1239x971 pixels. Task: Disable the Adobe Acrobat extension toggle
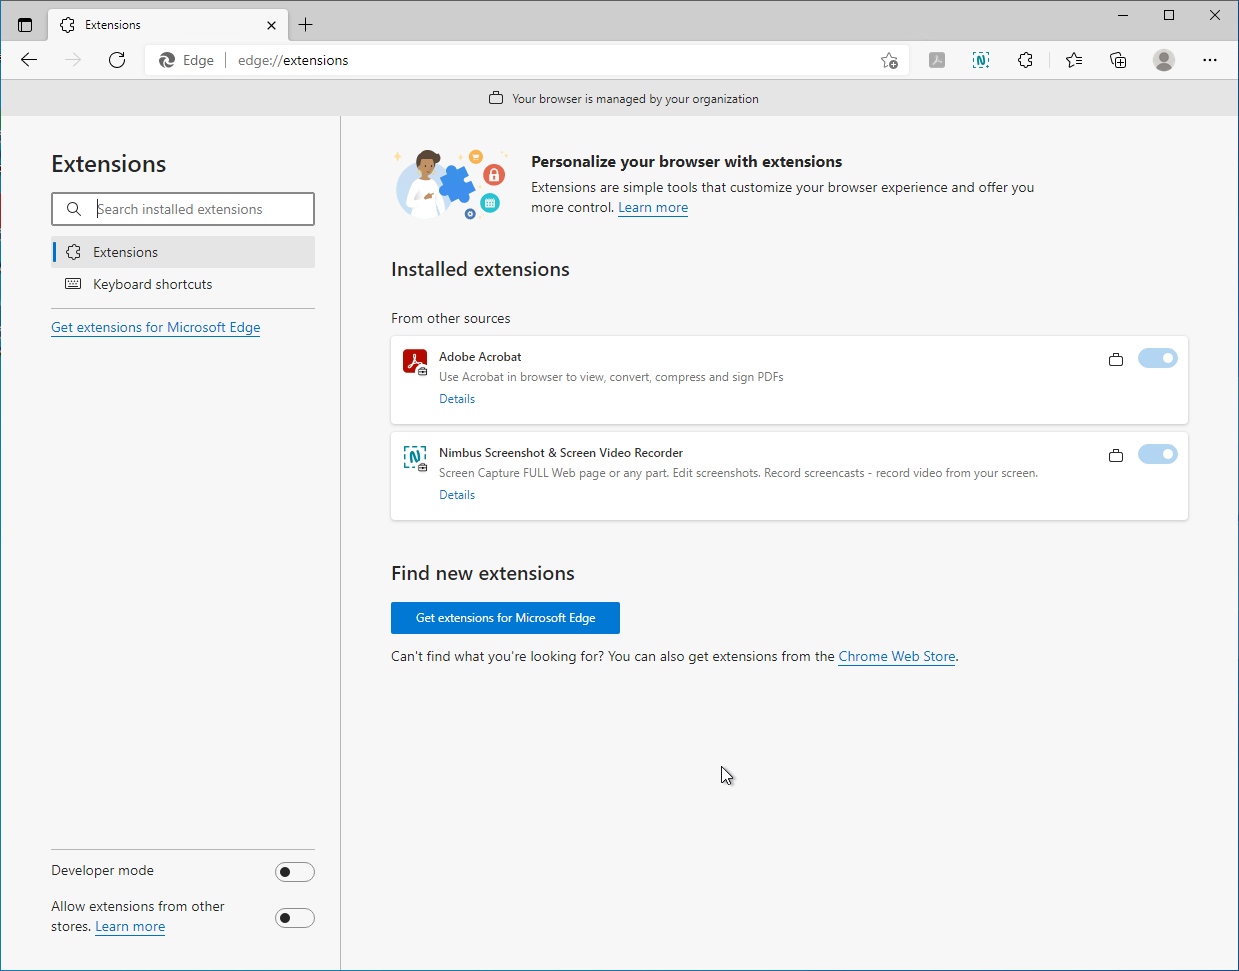pyautogui.click(x=1157, y=358)
